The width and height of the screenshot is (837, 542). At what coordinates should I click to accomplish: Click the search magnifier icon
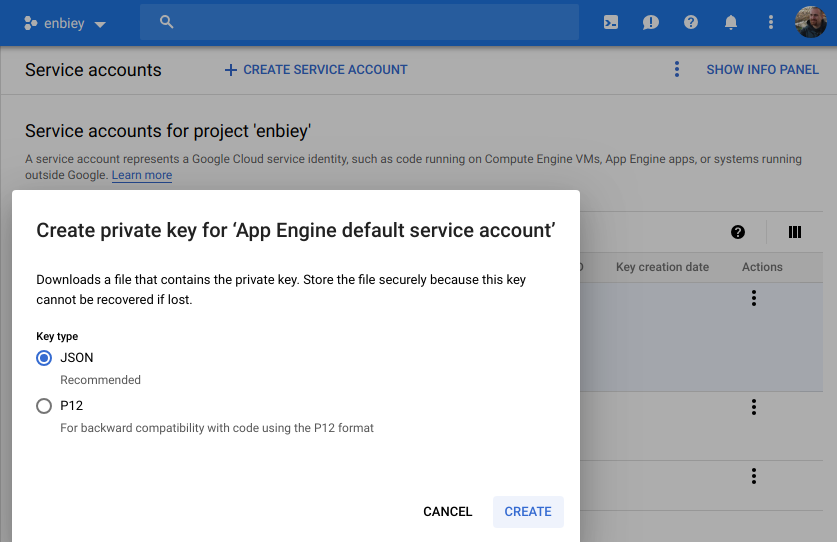tap(167, 22)
